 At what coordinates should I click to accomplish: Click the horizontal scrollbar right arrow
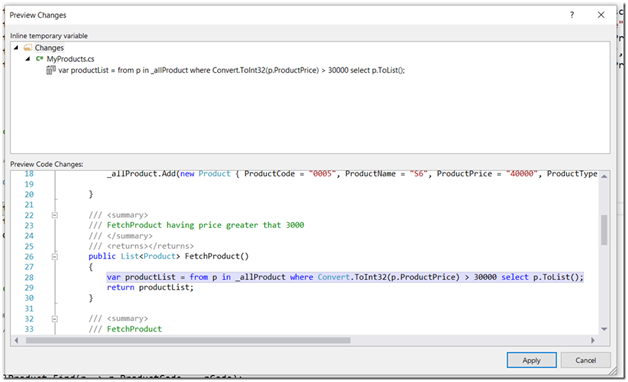(x=593, y=340)
